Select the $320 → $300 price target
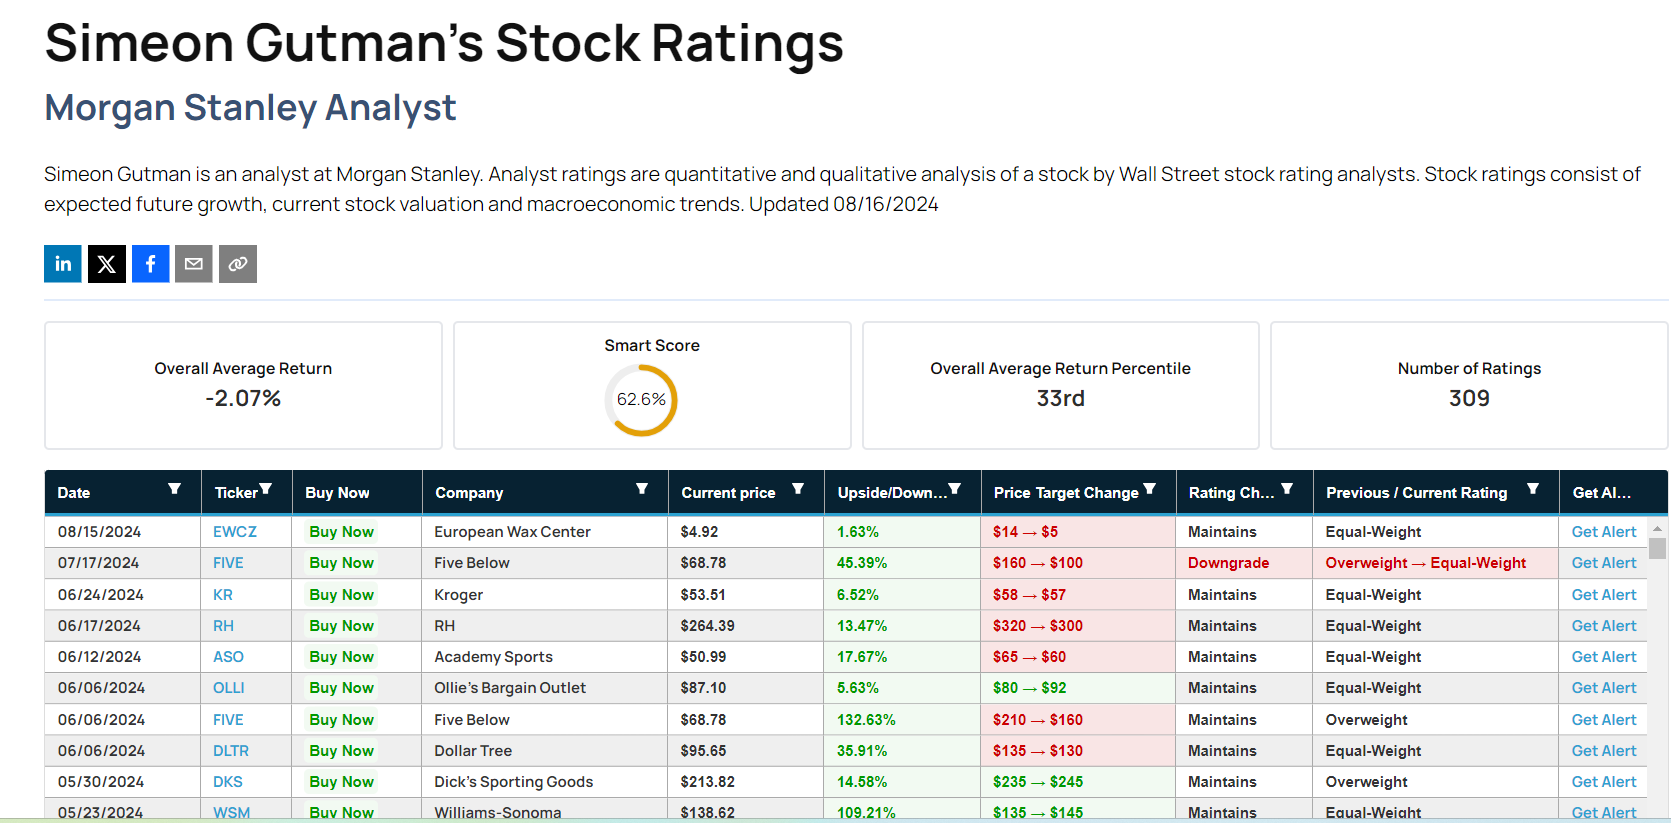This screenshot has height=823, width=1671. tap(1037, 626)
